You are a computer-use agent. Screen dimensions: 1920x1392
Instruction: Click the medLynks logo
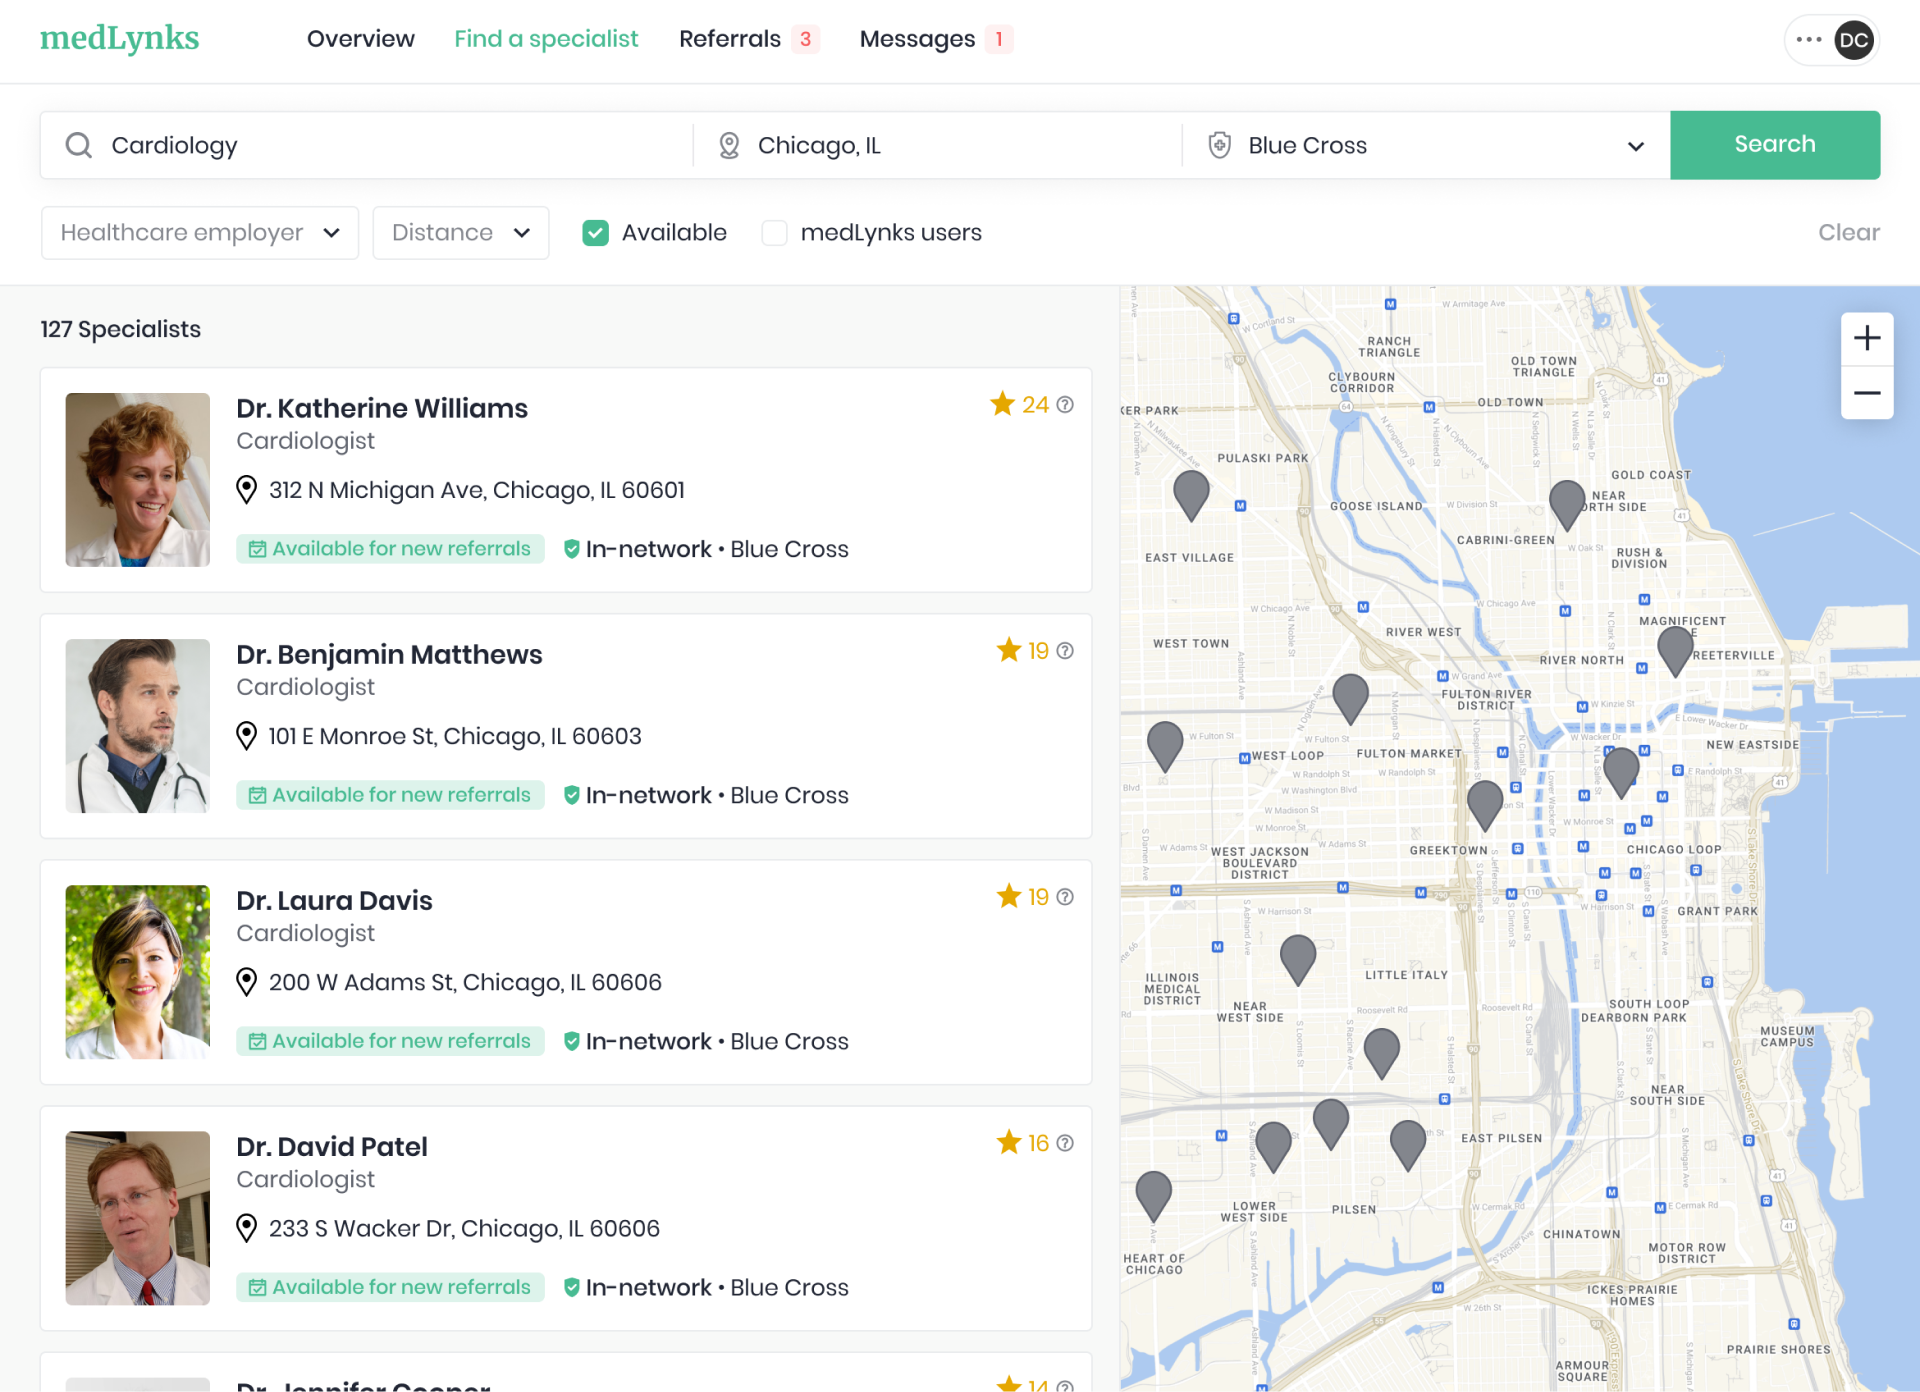point(119,38)
